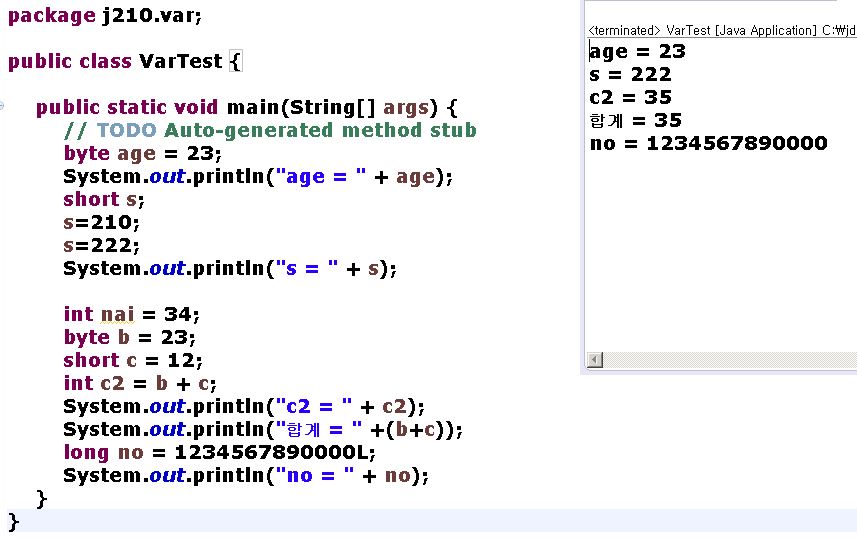Click the 'short s;' declaration

104,199
